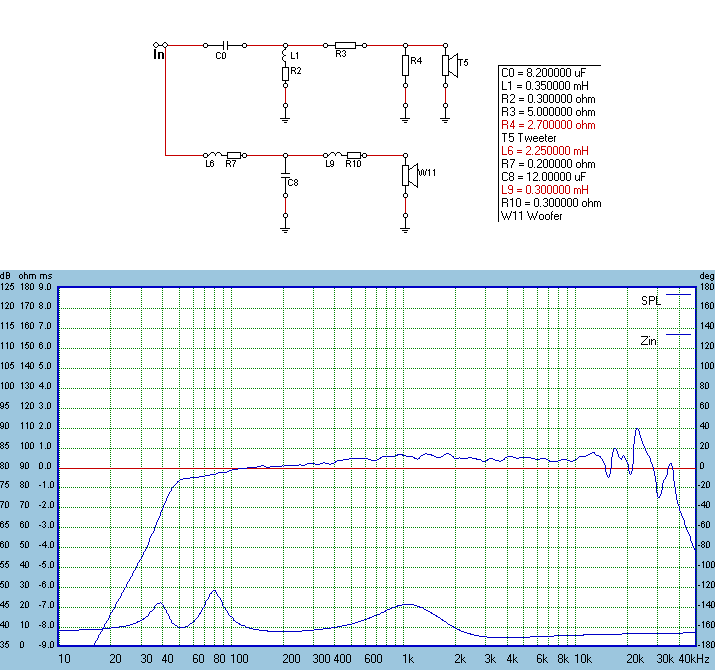The image size is (715, 670).
Task: Click the Zin legend line sample
Action: tap(679, 335)
